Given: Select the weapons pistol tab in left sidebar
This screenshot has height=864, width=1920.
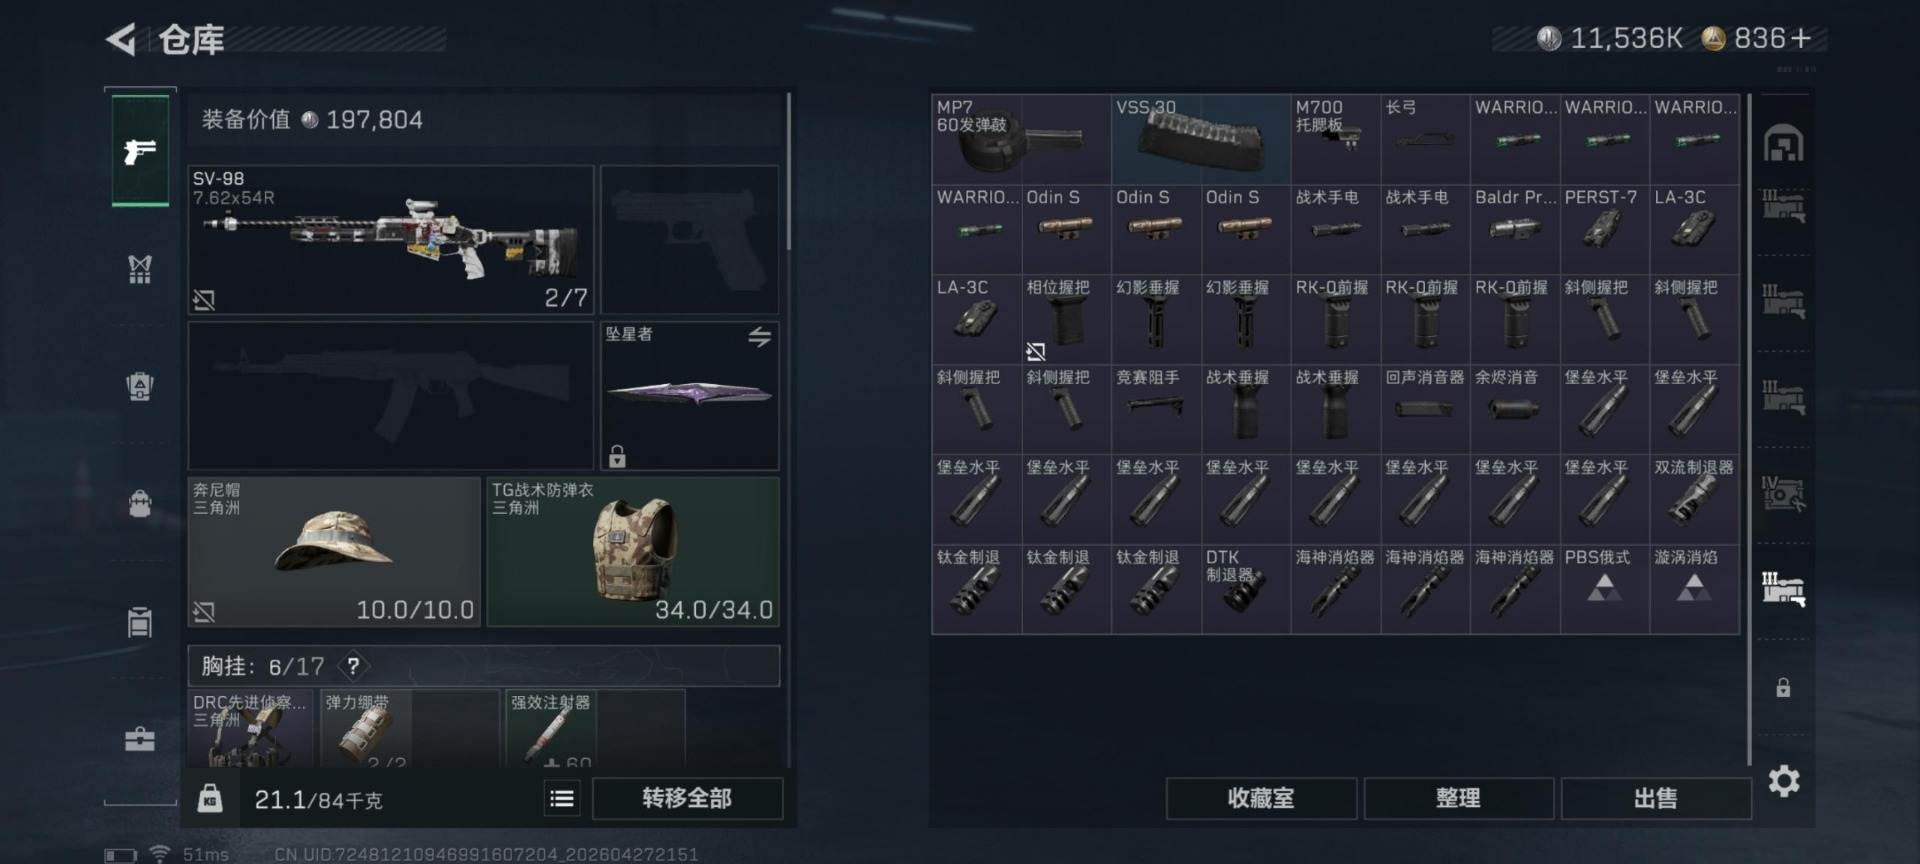Looking at the screenshot, I should [140, 151].
